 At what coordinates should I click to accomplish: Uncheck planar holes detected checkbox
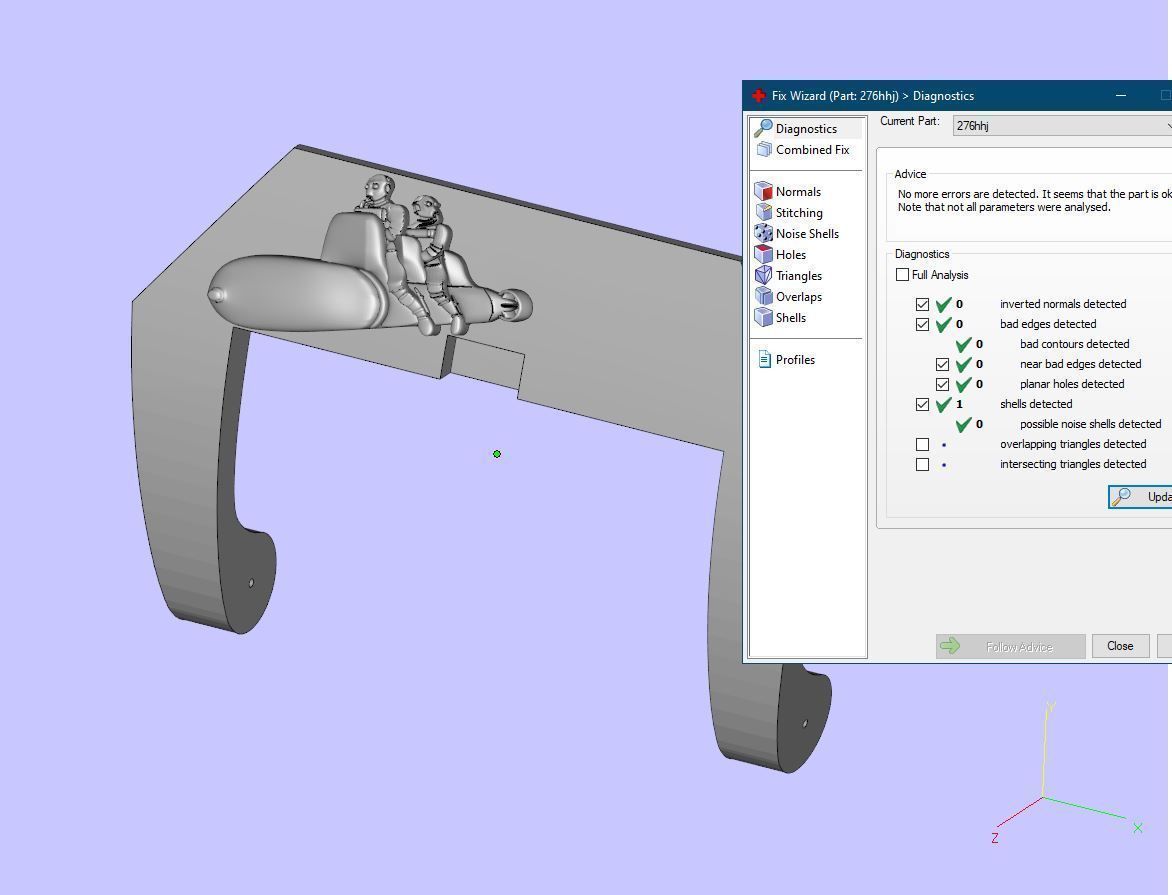click(943, 384)
